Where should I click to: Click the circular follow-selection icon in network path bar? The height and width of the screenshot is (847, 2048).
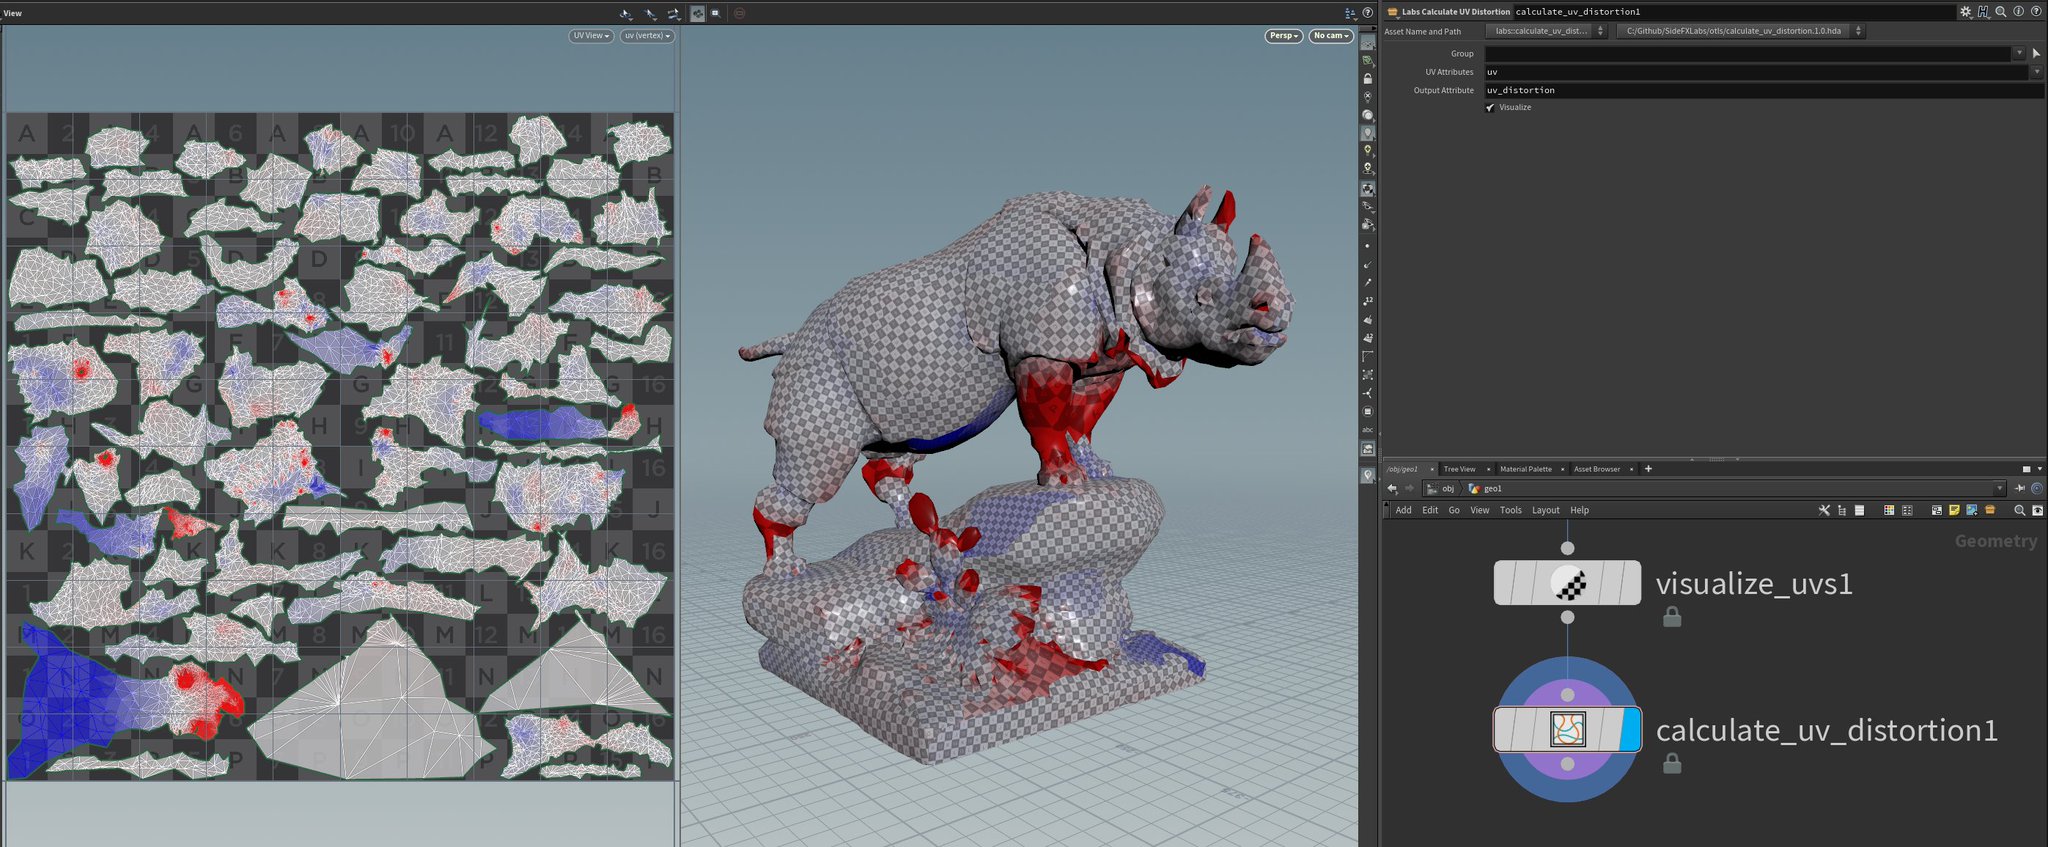2036,488
